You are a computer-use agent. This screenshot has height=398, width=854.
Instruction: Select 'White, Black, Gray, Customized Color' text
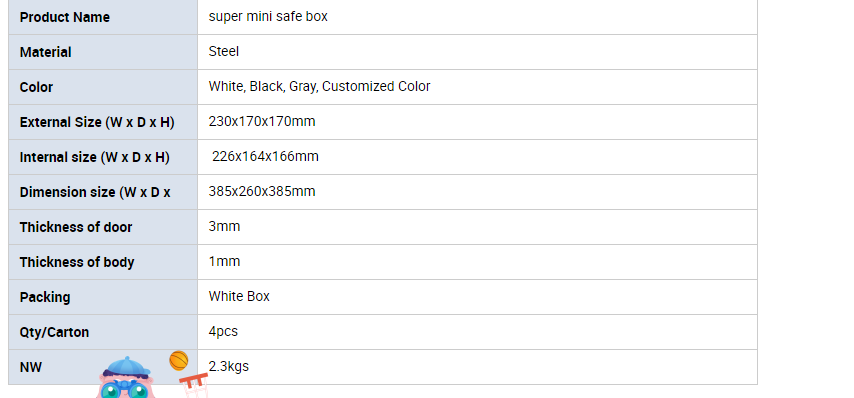319,87
